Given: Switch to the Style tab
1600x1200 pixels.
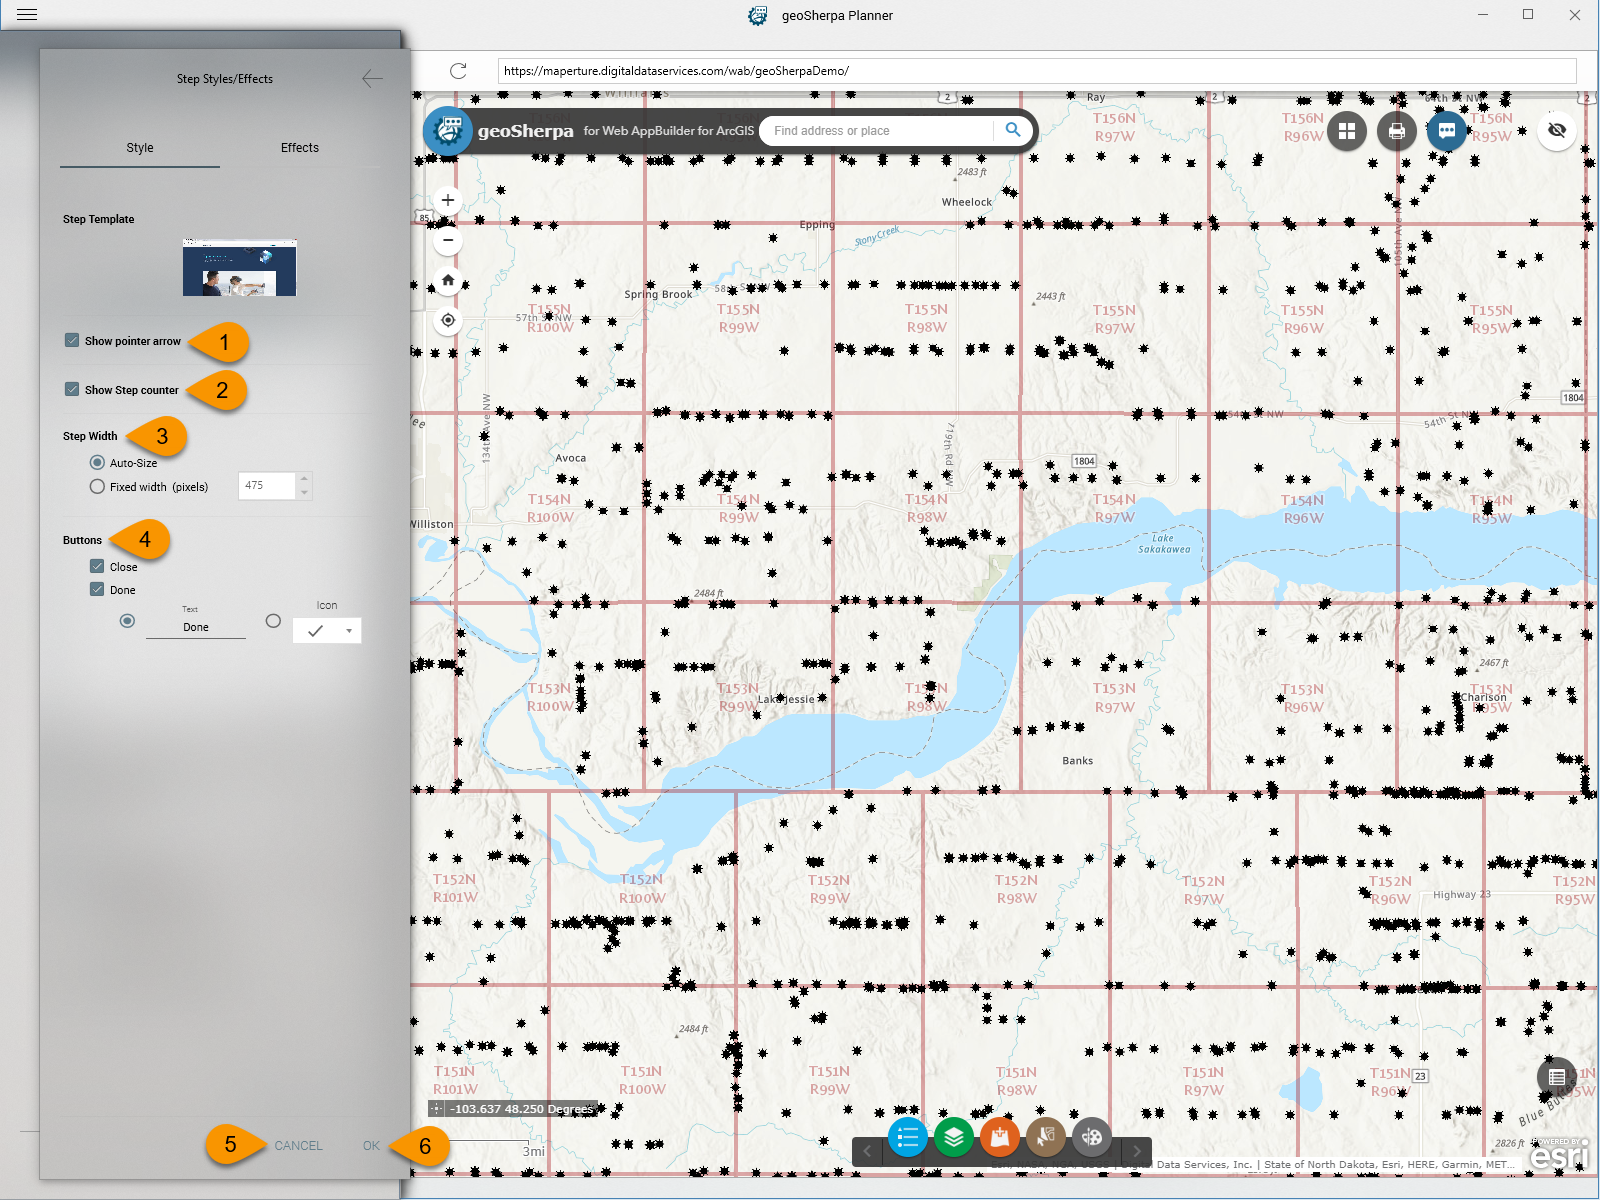Looking at the screenshot, I should (x=140, y=147).
